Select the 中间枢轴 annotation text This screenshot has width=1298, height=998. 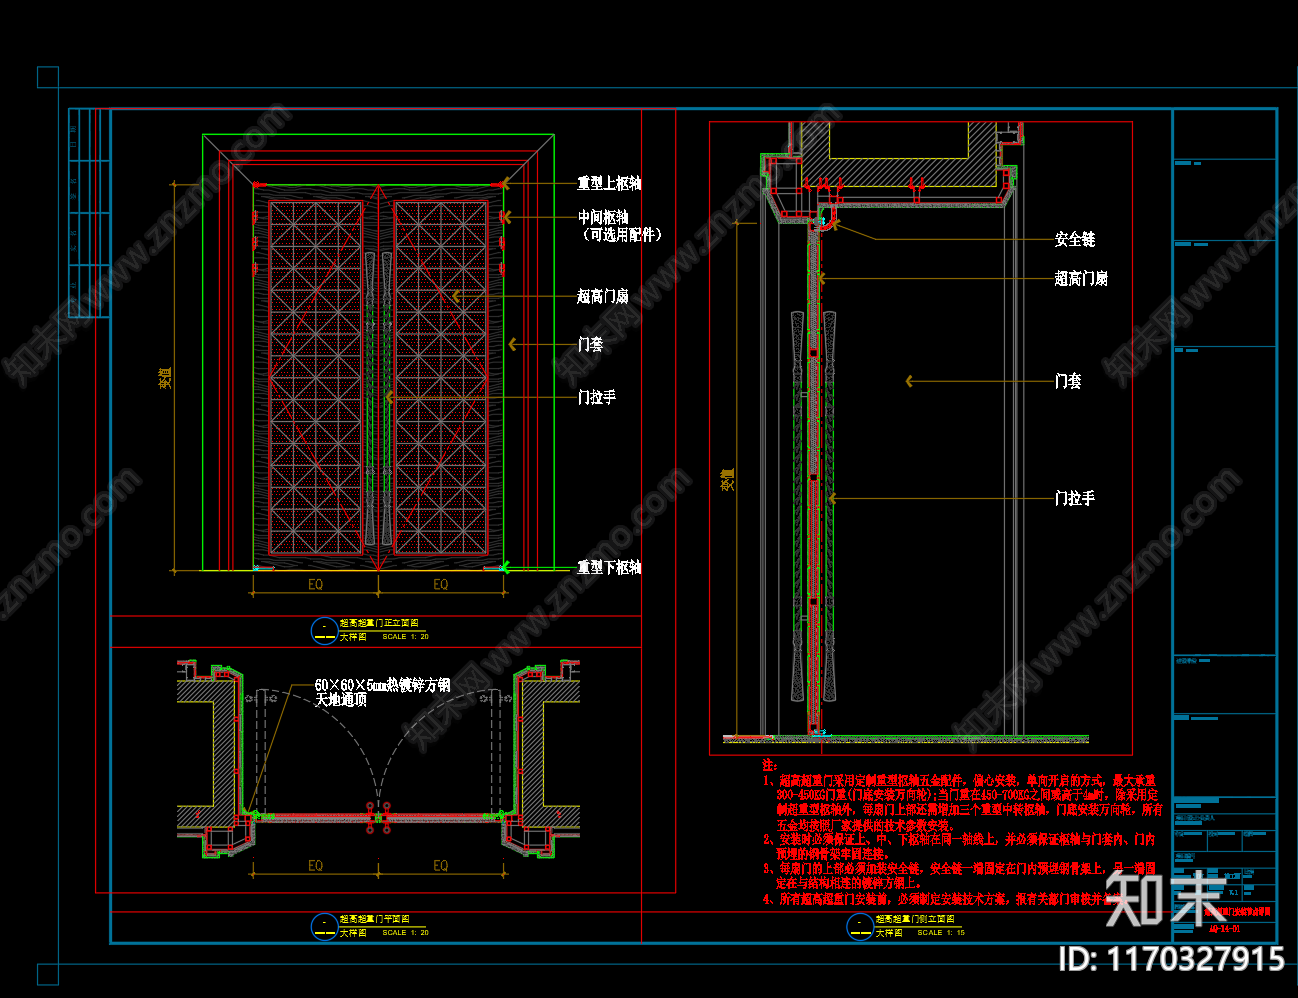603,217
